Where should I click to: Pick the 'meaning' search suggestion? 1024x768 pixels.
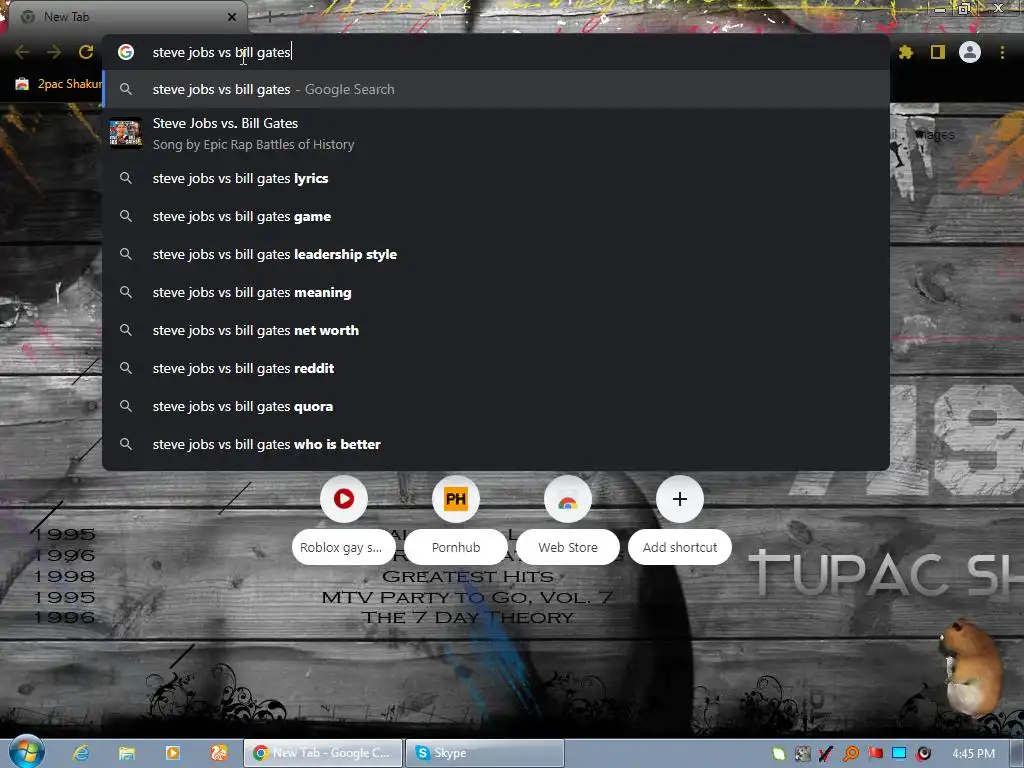click(496, 292)
